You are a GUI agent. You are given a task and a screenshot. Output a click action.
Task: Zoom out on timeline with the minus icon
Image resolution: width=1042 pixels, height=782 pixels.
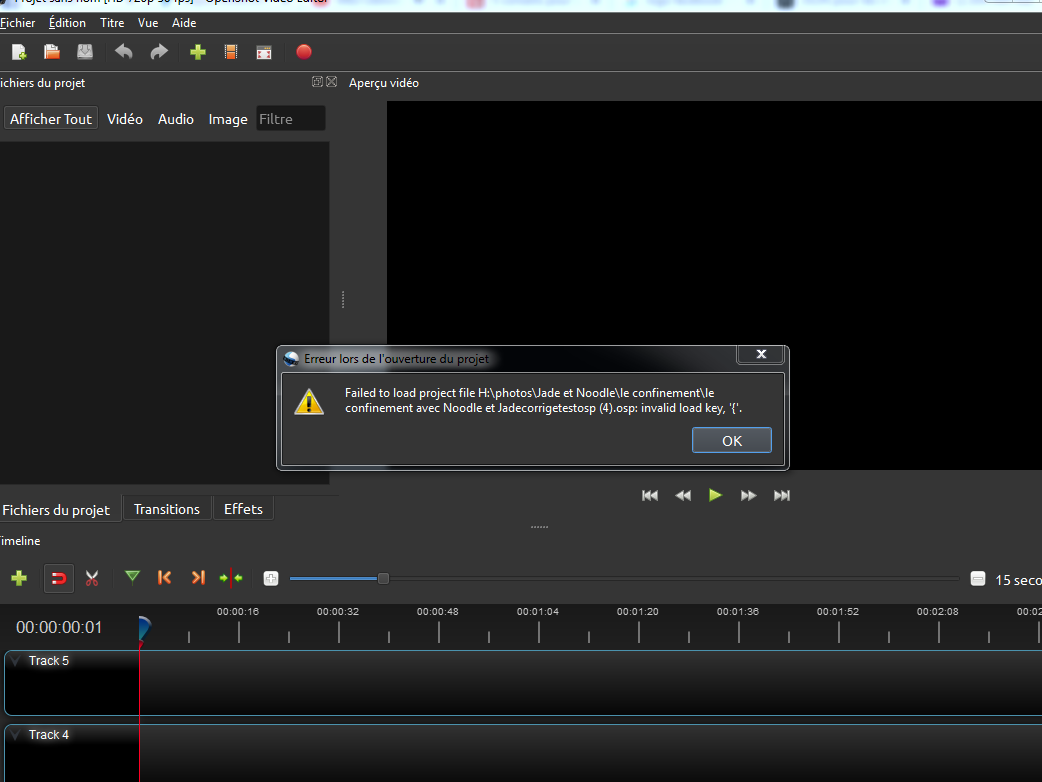coord(978,579)
